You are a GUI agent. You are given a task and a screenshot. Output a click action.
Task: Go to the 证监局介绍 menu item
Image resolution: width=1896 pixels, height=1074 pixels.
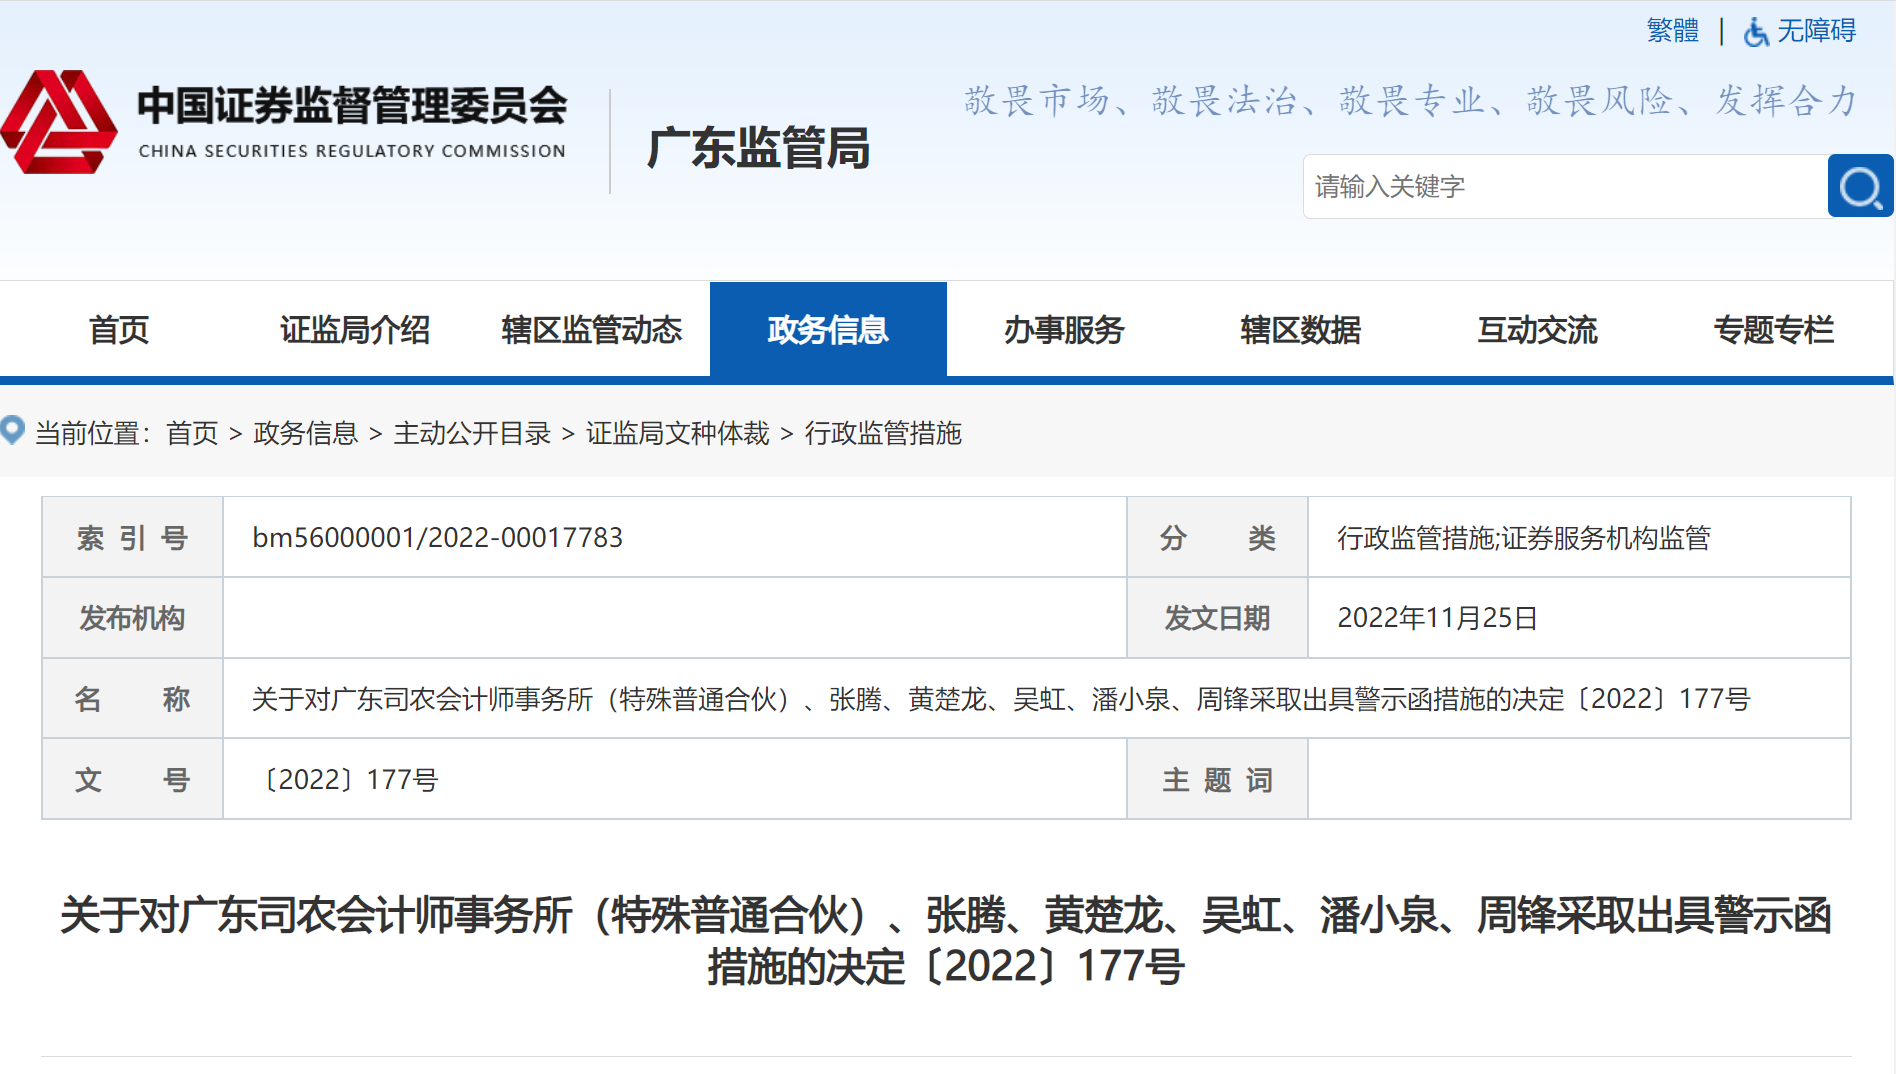(354, 330)
